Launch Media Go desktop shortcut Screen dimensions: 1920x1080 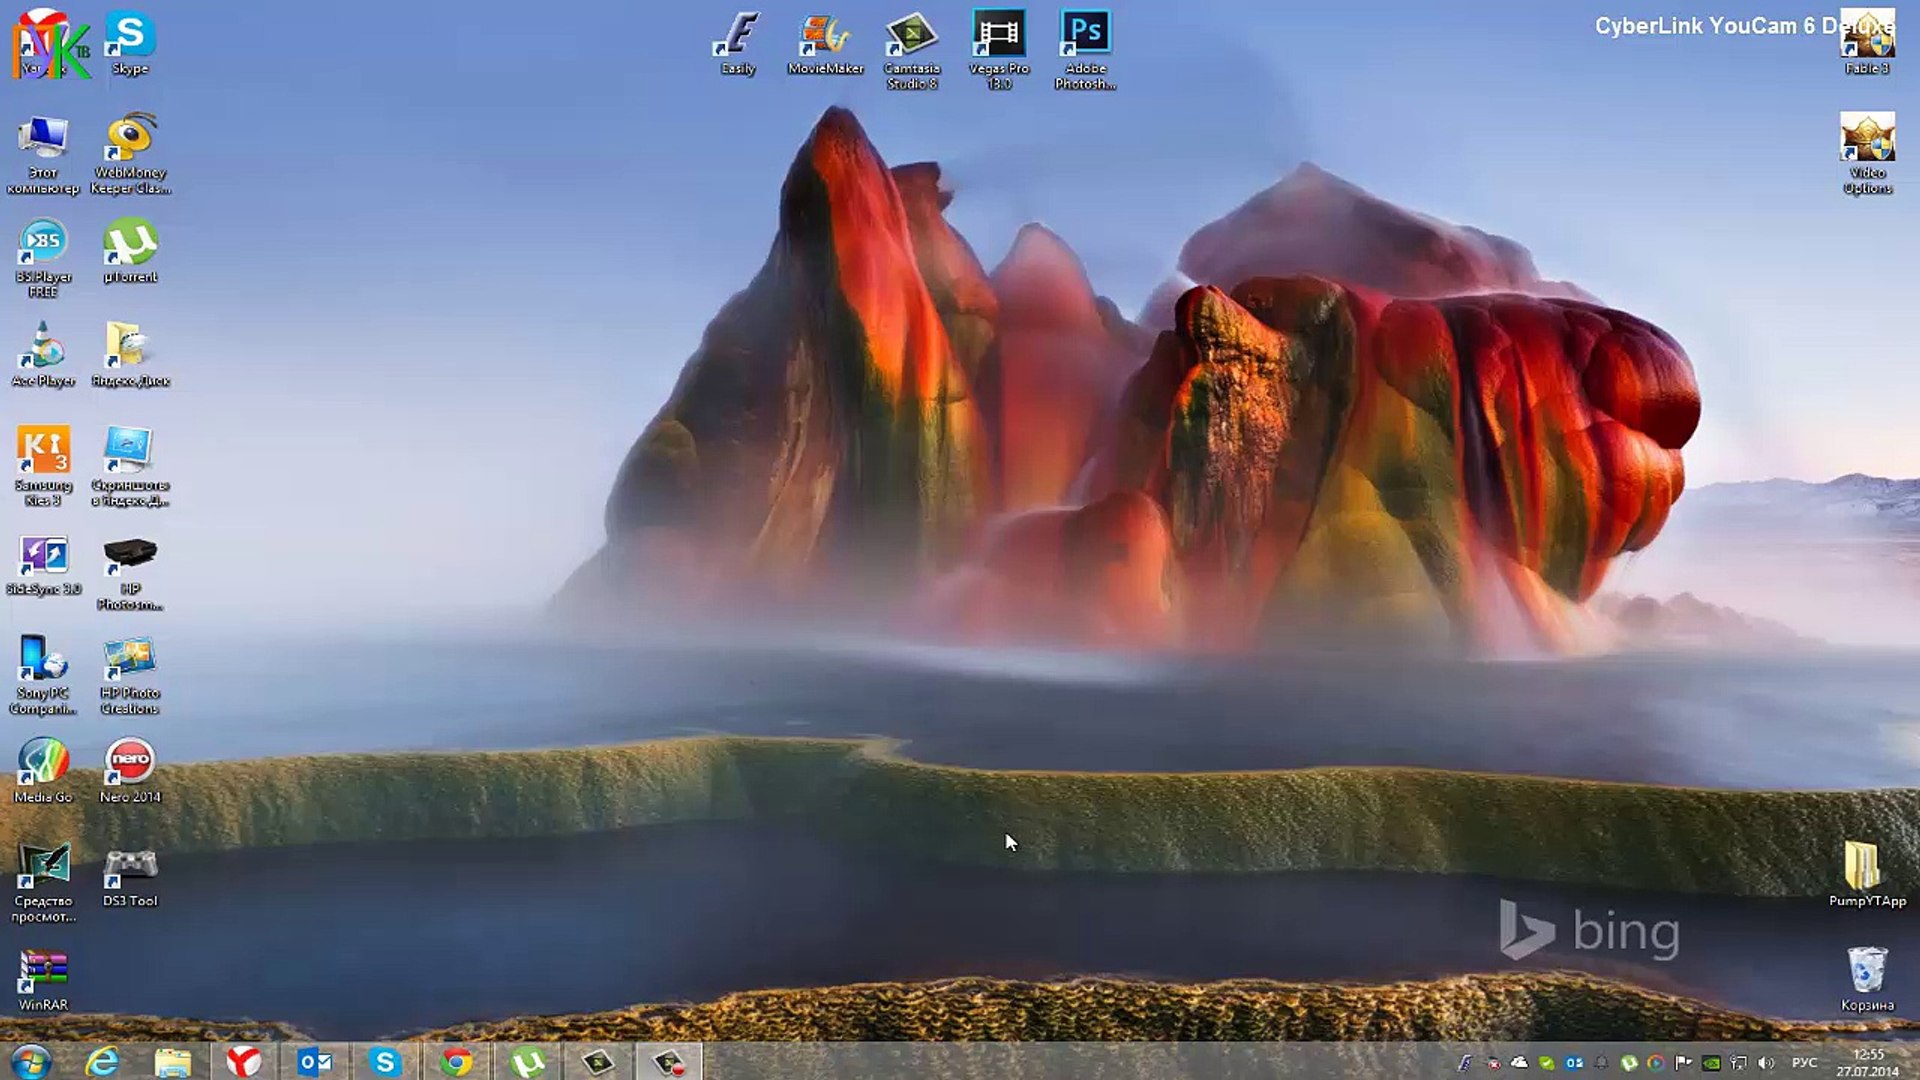pyautogui.click(x=43, y=770)
